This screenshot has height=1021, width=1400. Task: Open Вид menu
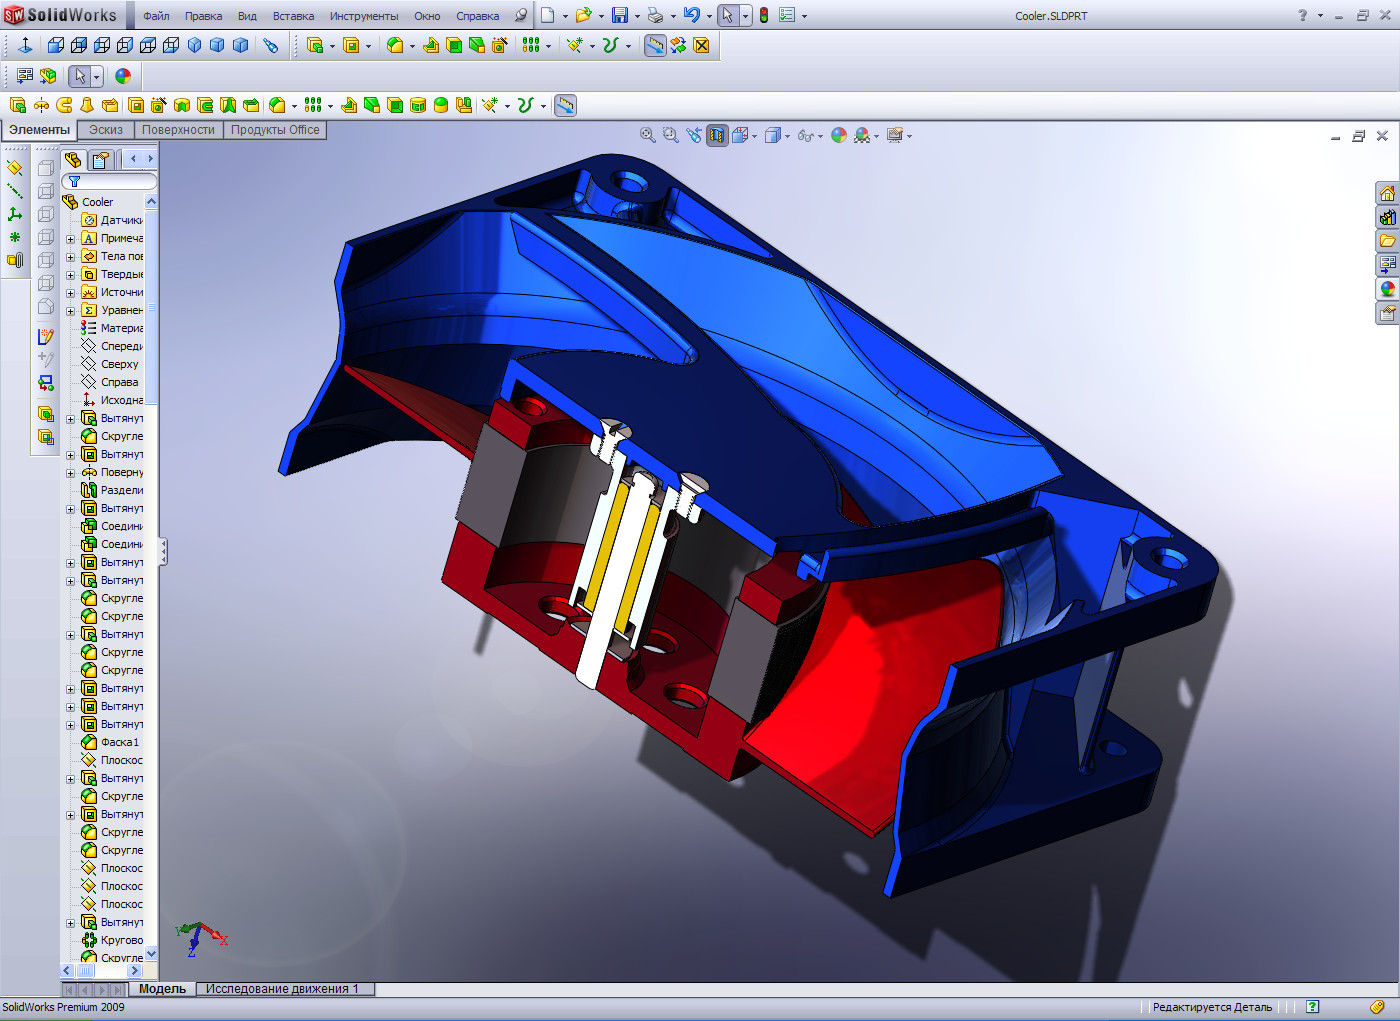point(247,16)
